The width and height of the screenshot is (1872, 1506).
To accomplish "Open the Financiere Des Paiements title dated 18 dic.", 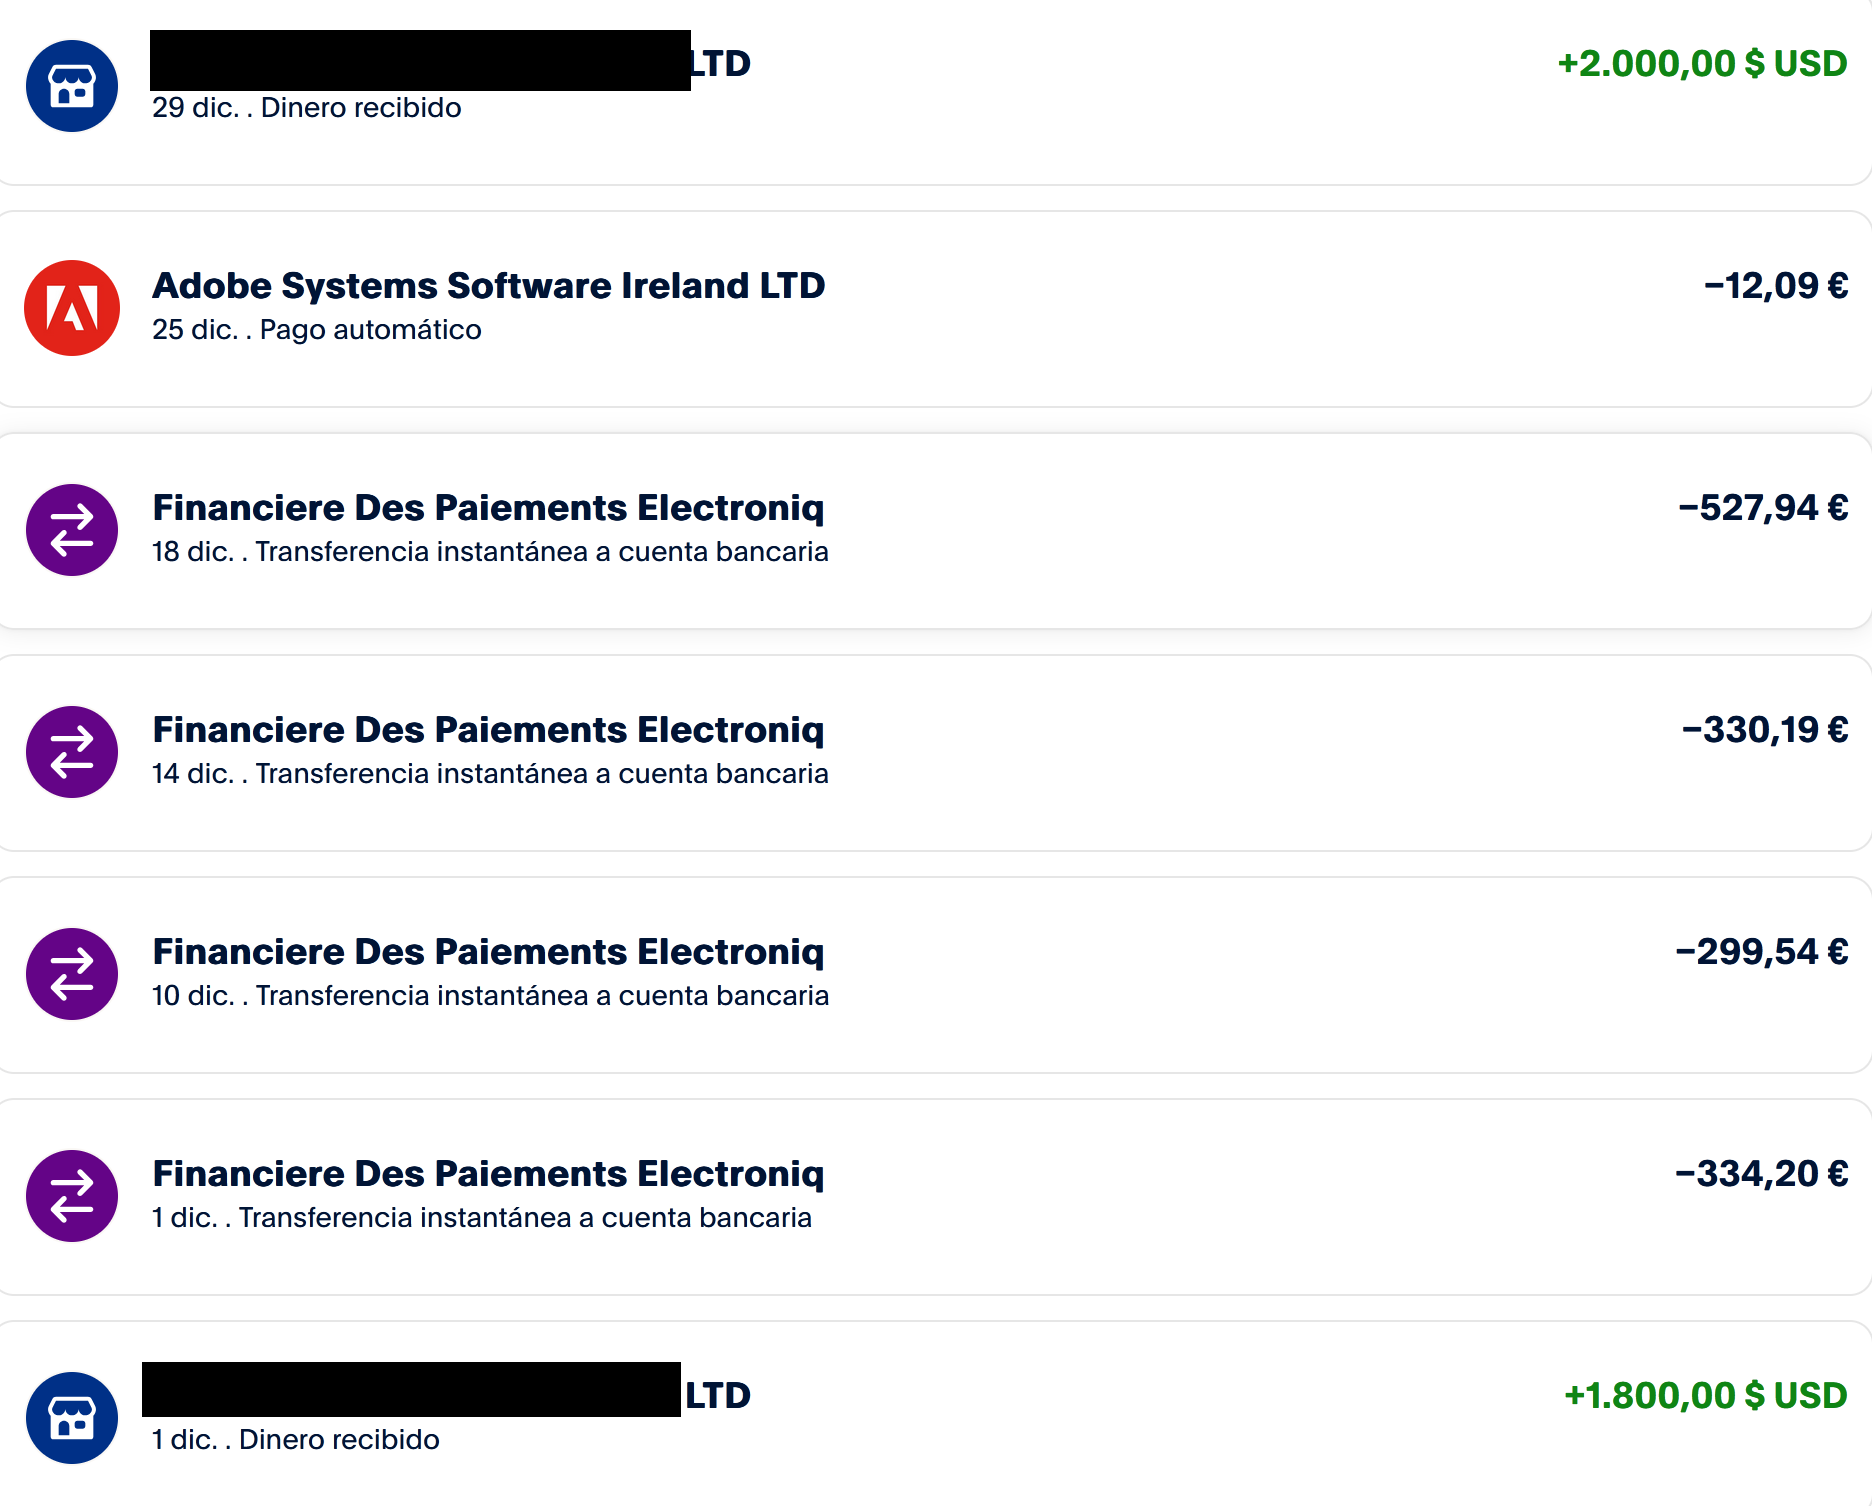I will click(x=488, y=508).
